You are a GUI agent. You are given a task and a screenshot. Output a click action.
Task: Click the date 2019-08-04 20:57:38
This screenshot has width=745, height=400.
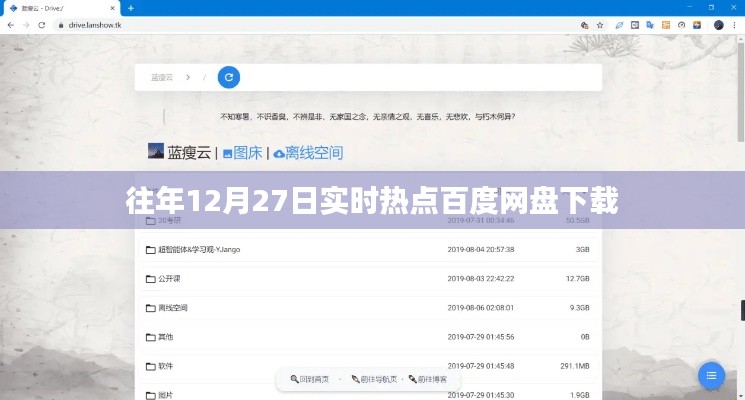point(481,249)
